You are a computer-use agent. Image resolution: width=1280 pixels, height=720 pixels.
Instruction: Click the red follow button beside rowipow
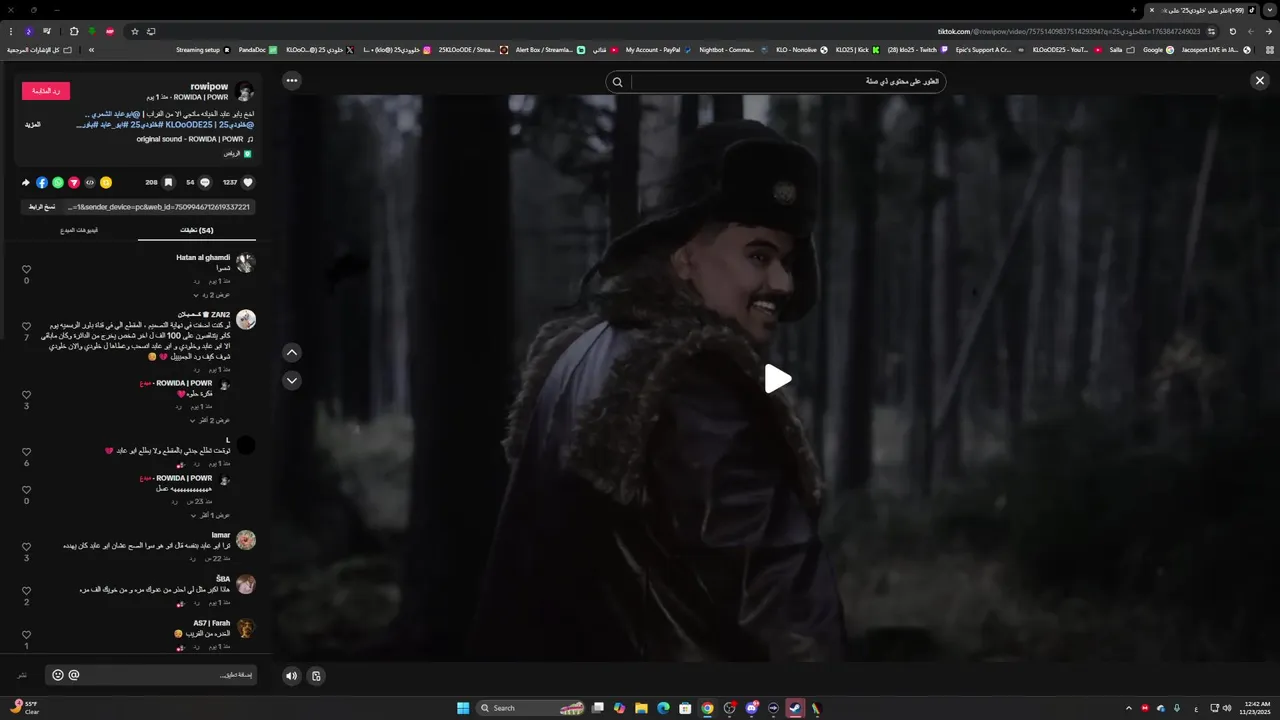click(x=46, y=91)
